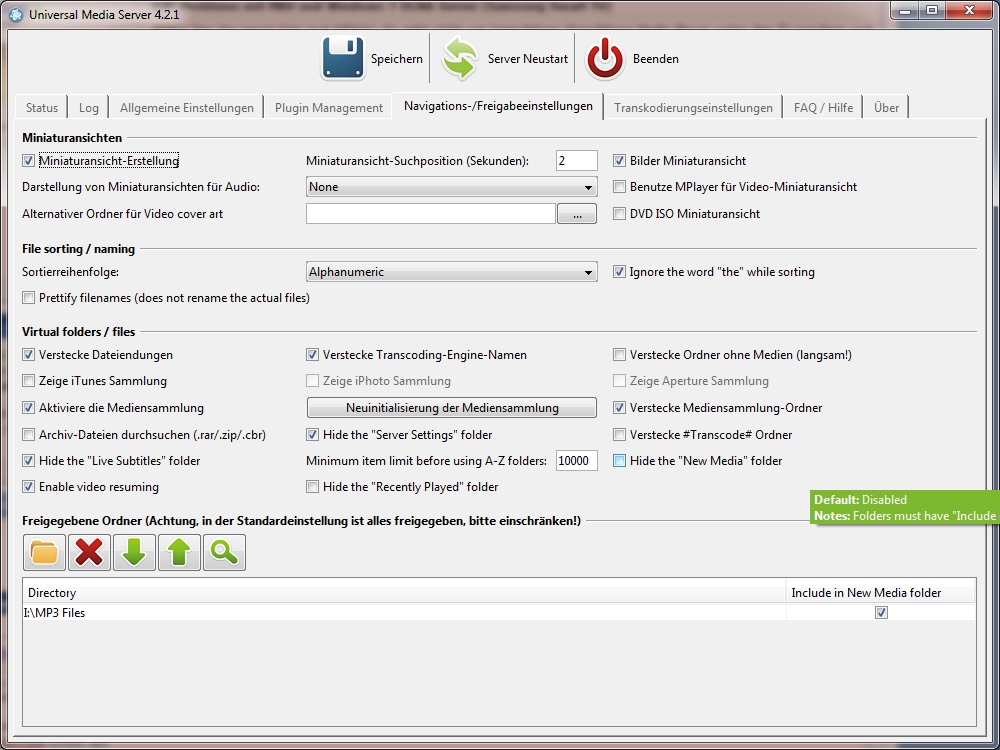Select Navigations-/Freigabeeinstellungen tab
The height and width of the screenshot is (750, 1000).
coord(498,106)
